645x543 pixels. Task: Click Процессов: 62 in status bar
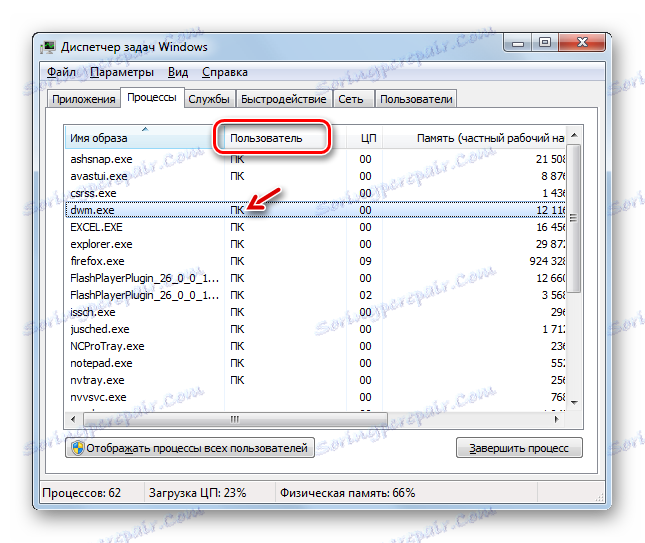pos(81,493)
